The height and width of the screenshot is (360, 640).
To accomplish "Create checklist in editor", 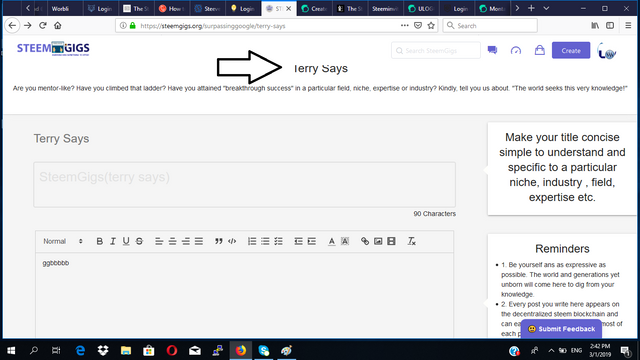I will pyautogui.click(x=278, y=241).
